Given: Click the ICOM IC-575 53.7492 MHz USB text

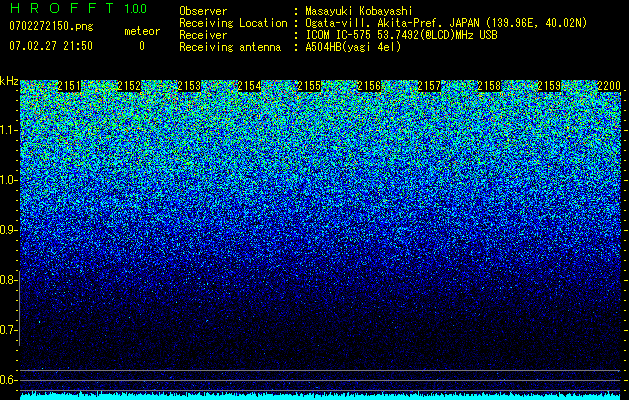Looking at the screenshot, I should click(401, 35).
